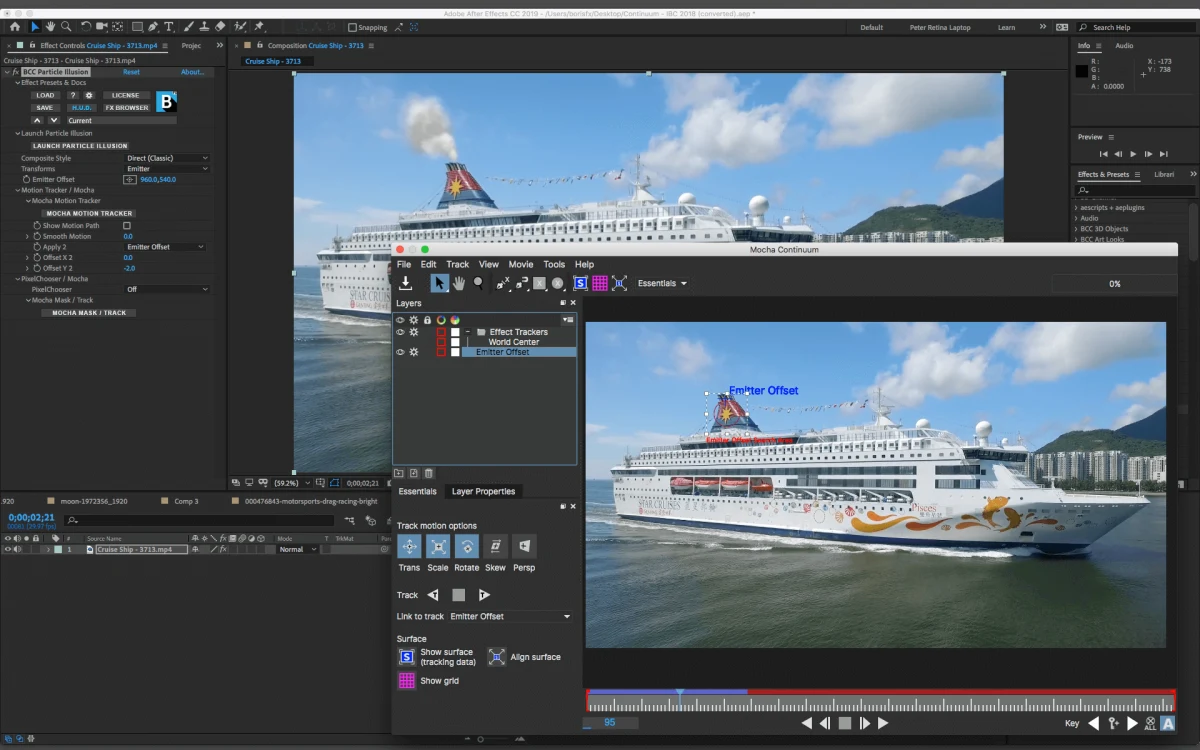Image resolution: width=1200 pixels, height=750 pixels.
Task: Hide the Emitter Offset layer in Mocha
Action: [x=400, y=352]
